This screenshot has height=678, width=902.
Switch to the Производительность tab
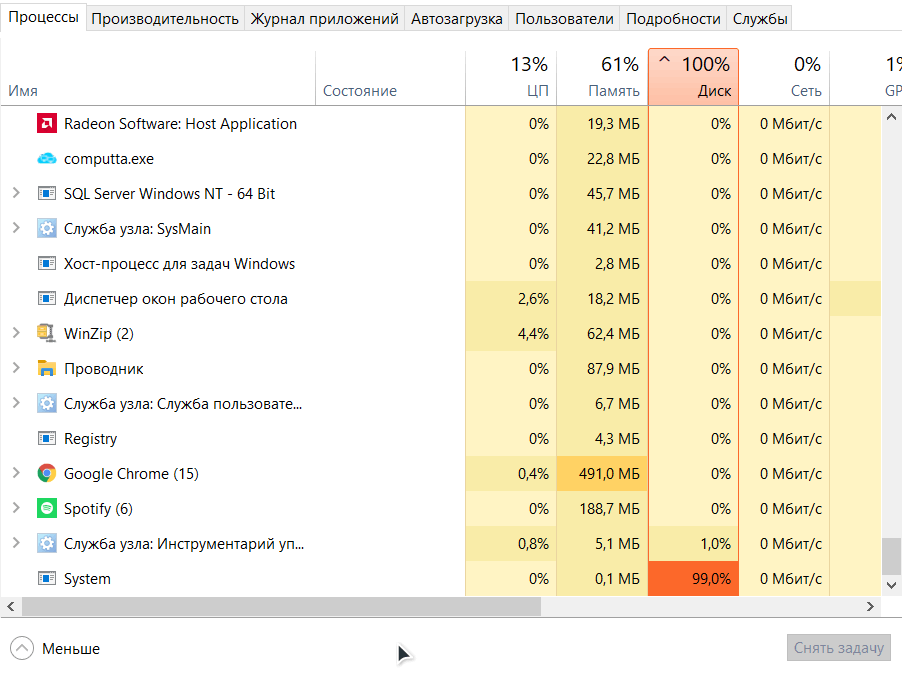[x=165, y=18]
